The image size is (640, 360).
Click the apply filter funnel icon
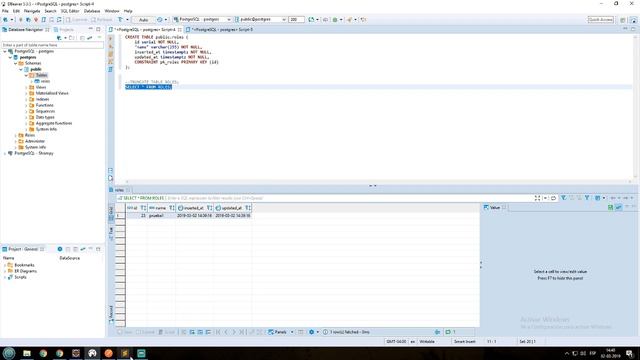[563, 198]
